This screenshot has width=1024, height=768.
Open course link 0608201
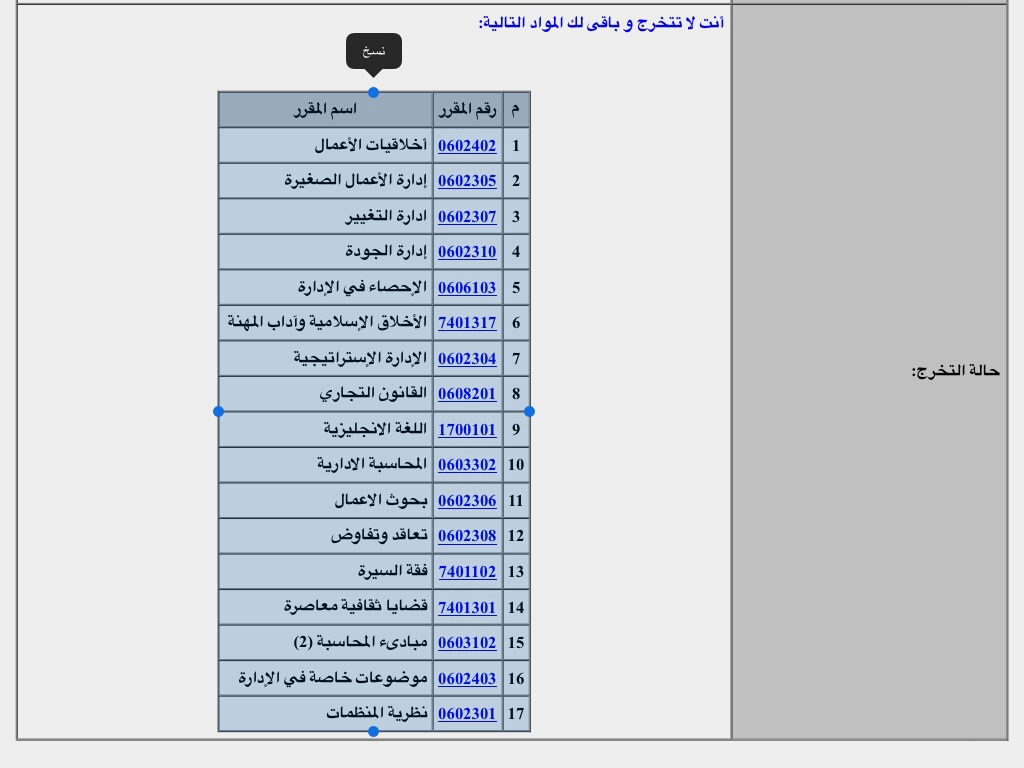point(467,394)
